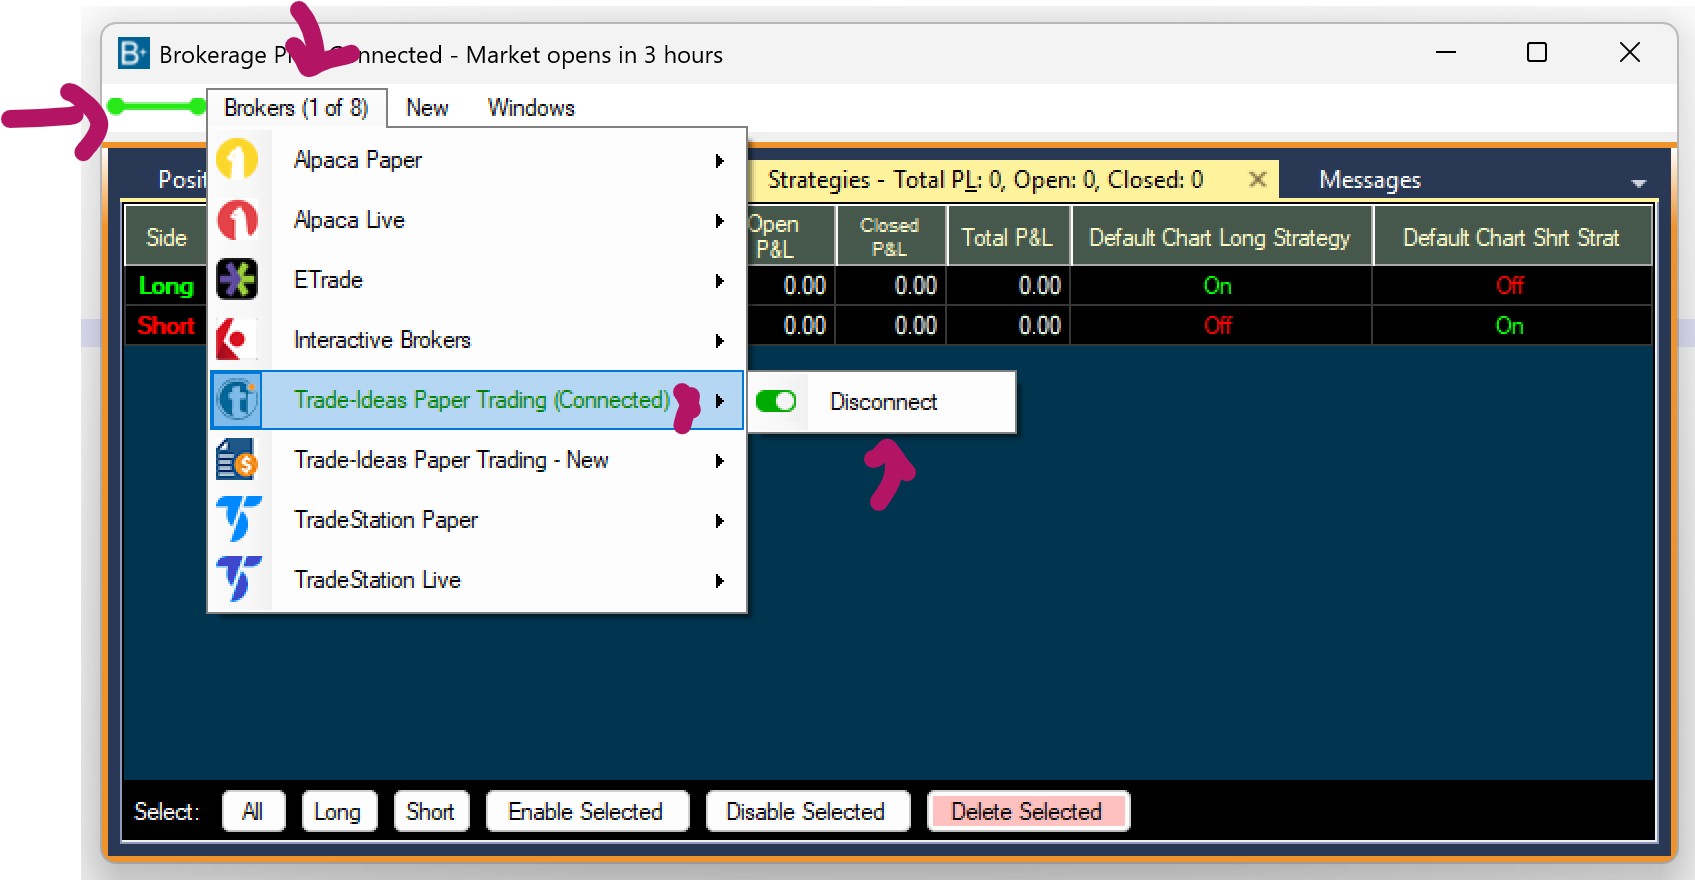Click the Interactive Brokers logo icon
The height and width of the screenshot is (880, 1695).
(237, 340)
